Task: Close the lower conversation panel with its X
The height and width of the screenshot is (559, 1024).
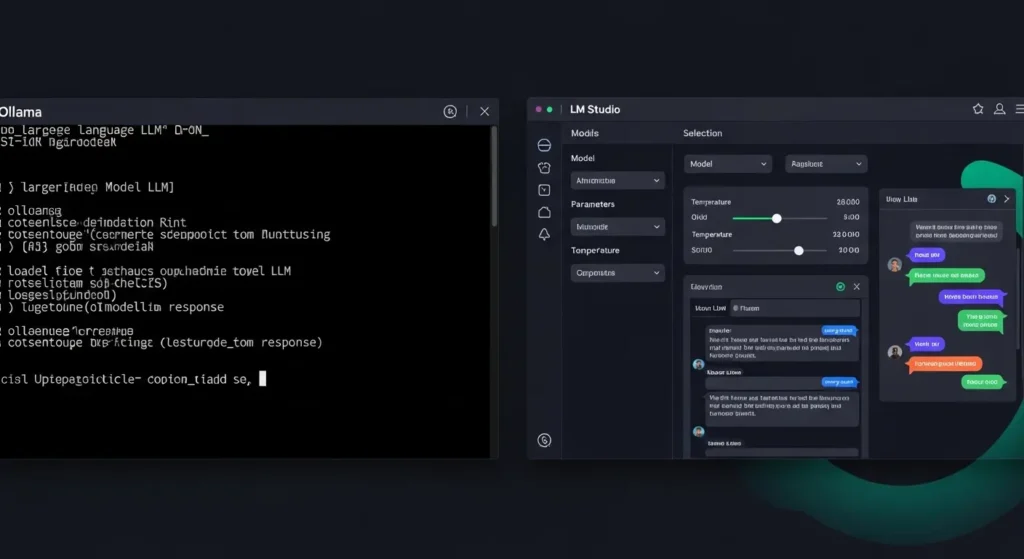Action: (x=857, y=287)
